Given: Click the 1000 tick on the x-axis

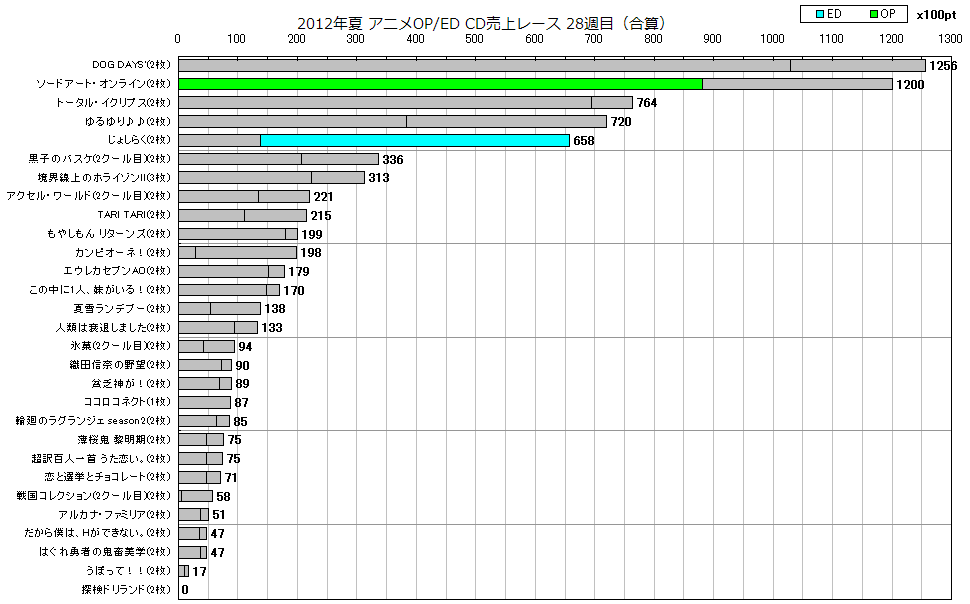Looking at the screenshot, I should 773,39.
